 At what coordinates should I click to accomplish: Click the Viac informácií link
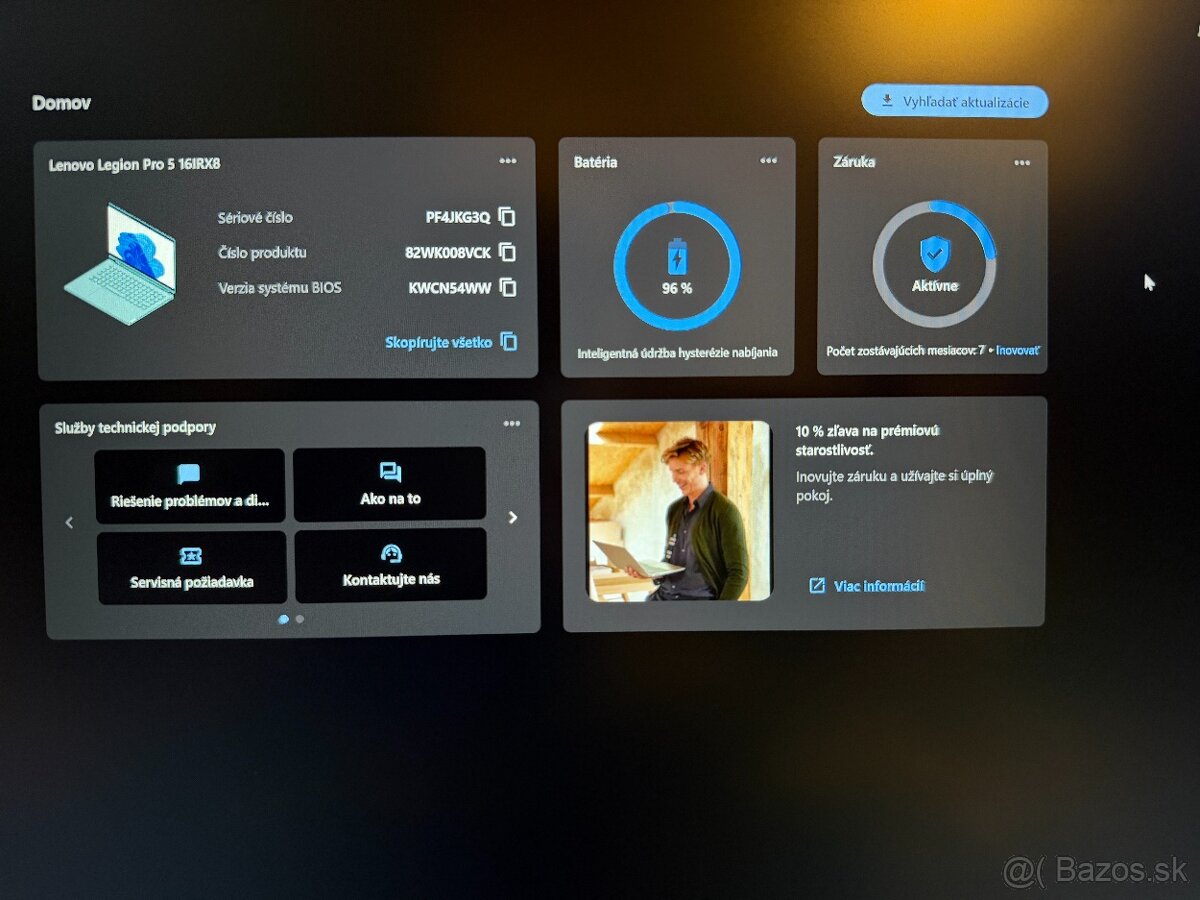(x=867, y=586)
